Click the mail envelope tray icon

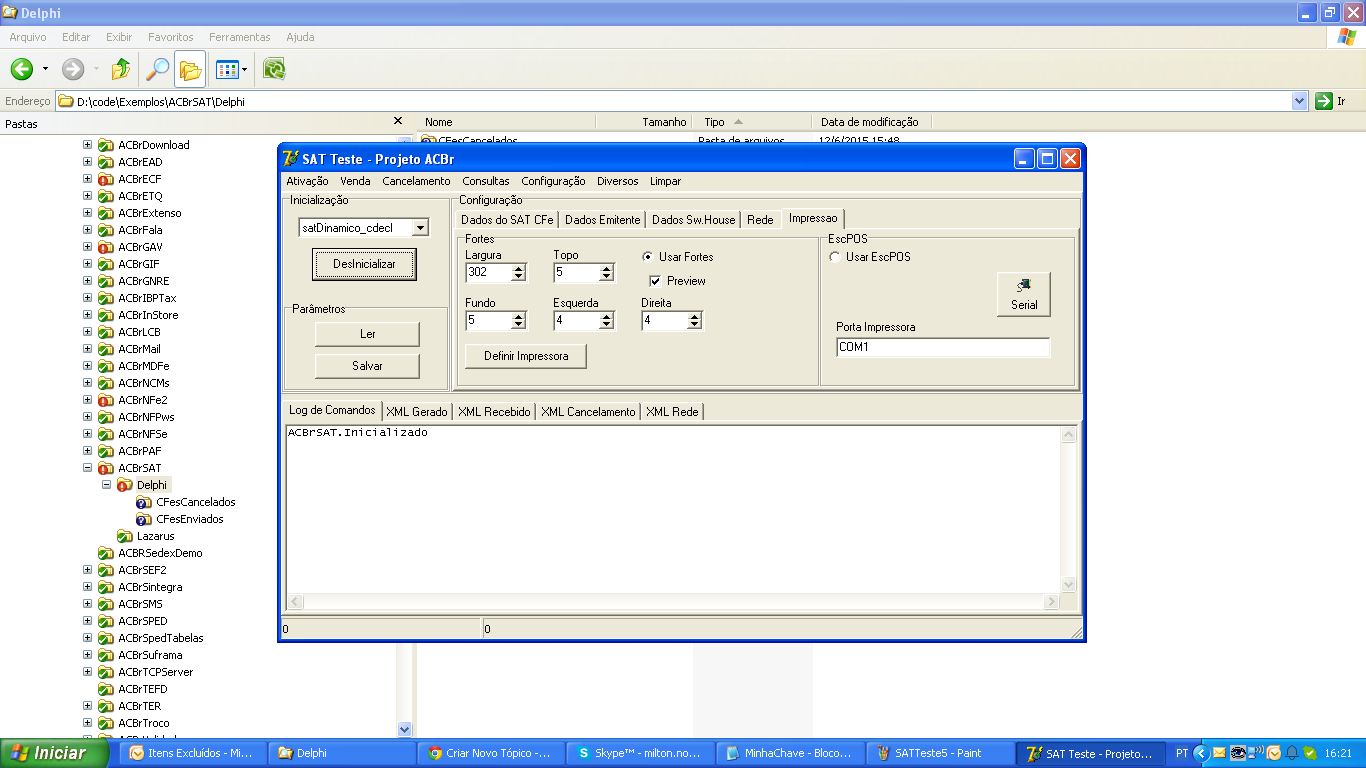point(1219,753)
